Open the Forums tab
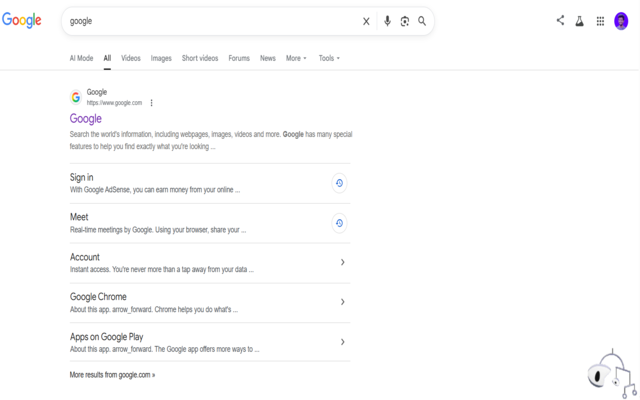 point(239,58)
